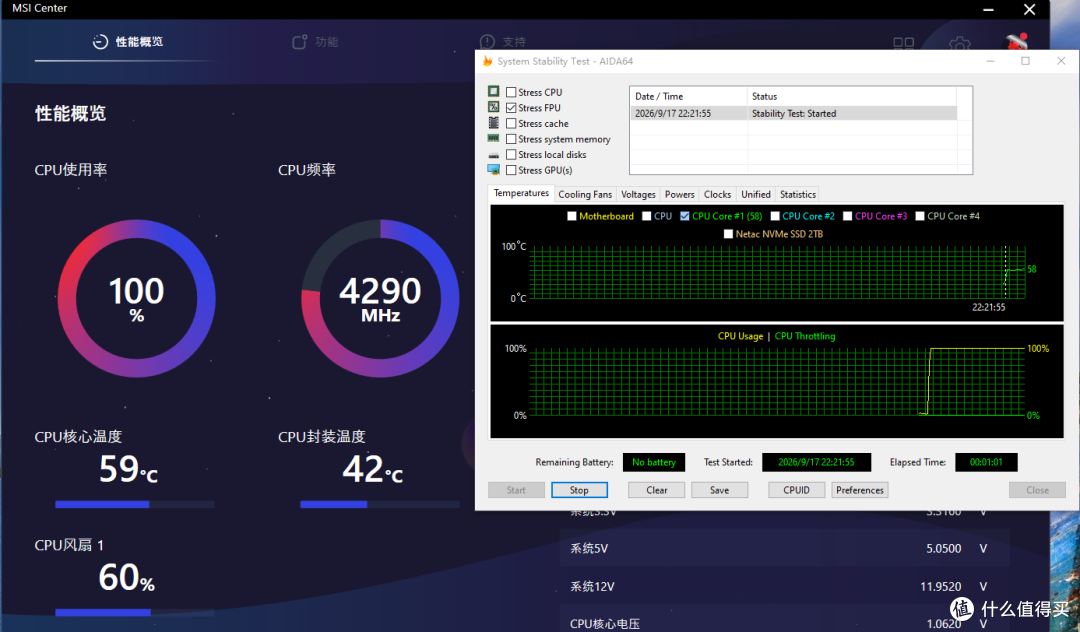Switch to the Statistics tab
The image size is (1080, 632).
(798, 195)
